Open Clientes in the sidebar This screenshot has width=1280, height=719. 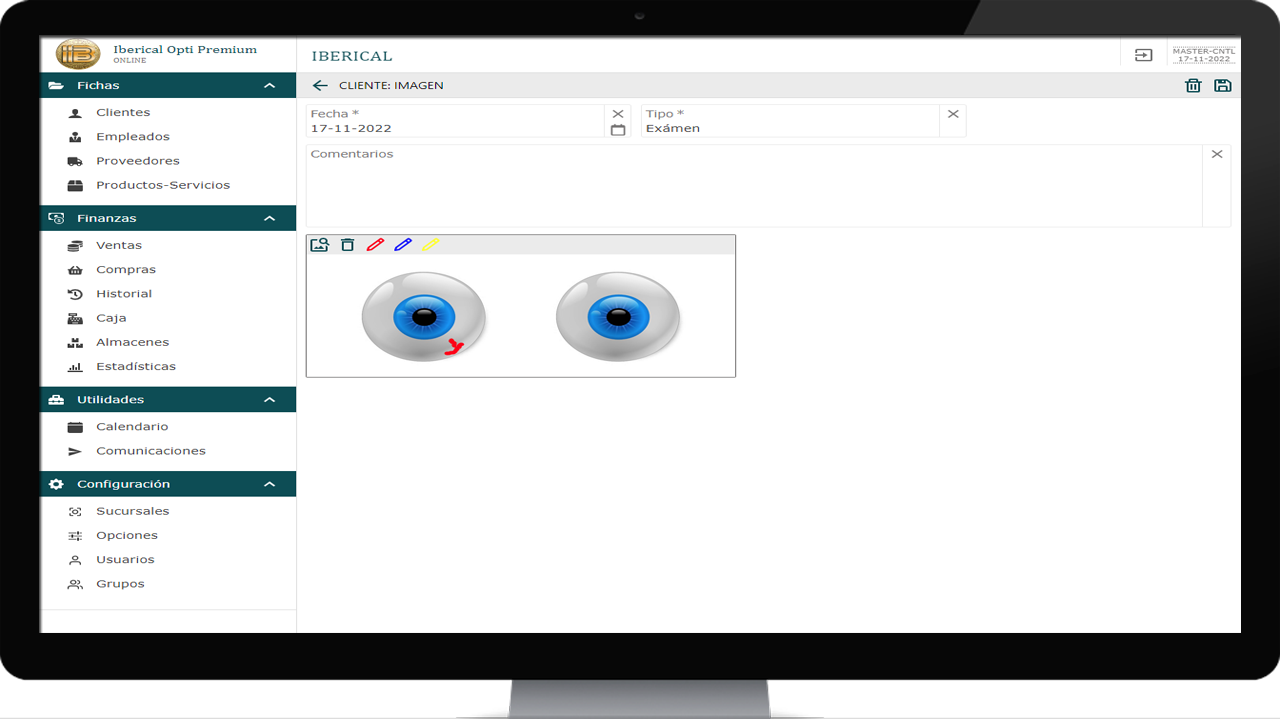click(x=123, y=113)
